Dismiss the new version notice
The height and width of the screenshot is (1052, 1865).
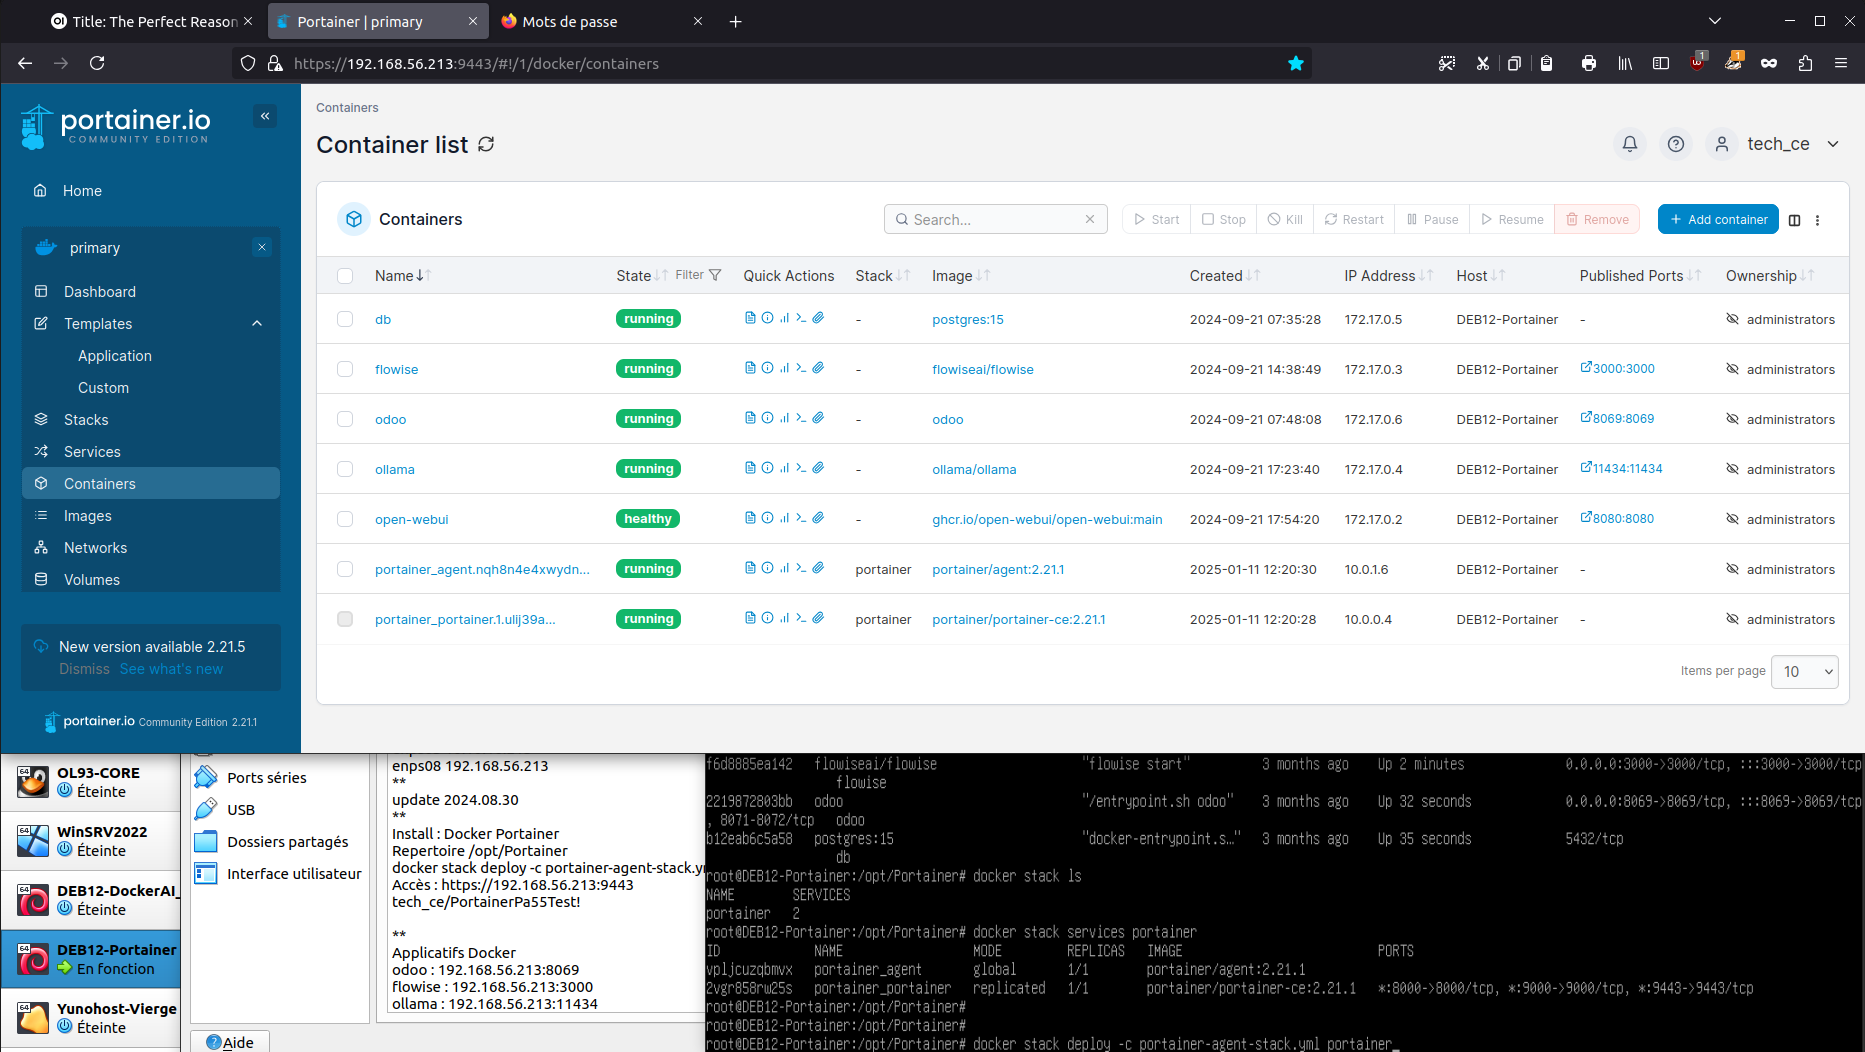(x=84, y=669)
